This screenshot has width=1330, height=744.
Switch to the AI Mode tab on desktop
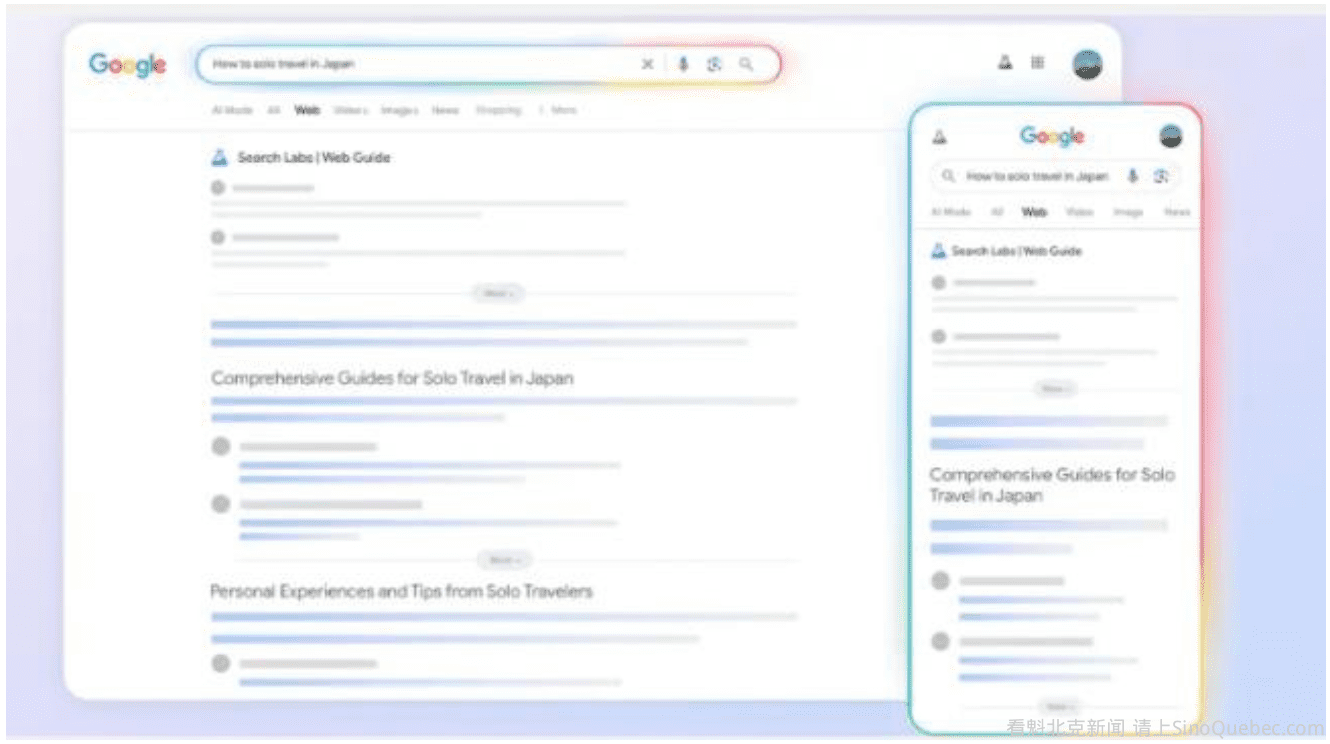pyautogui.click(x=232, y=110)
